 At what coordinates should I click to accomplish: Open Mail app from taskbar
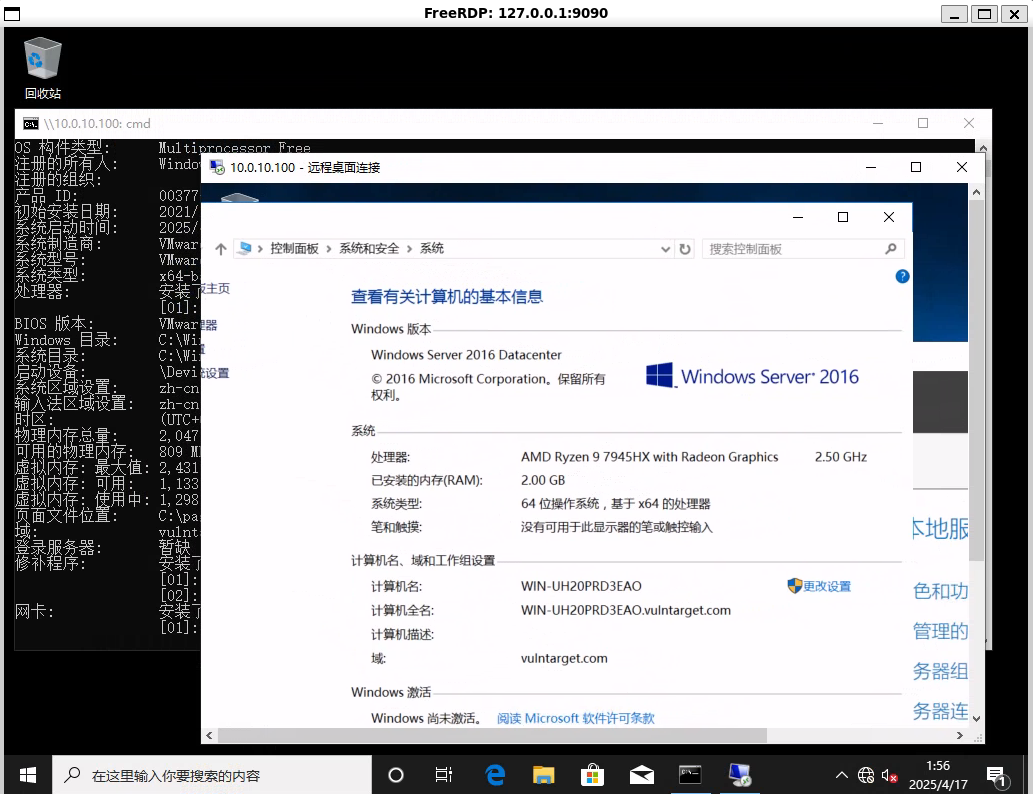coord(641,775)
